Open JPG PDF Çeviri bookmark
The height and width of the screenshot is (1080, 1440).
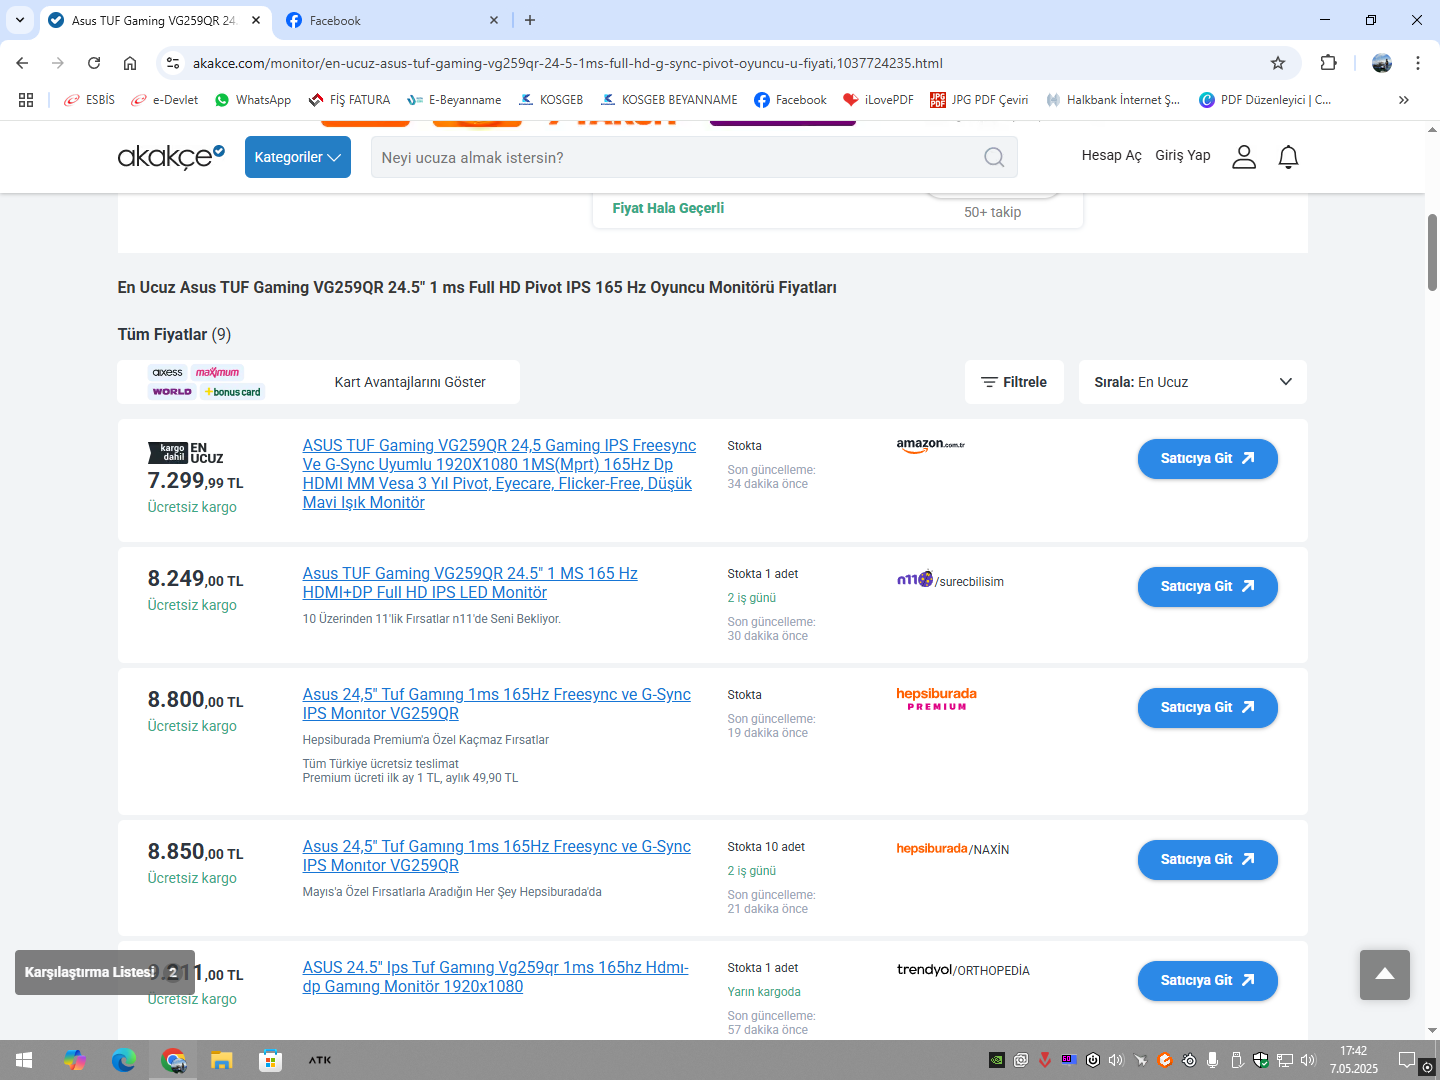point(979,100)
